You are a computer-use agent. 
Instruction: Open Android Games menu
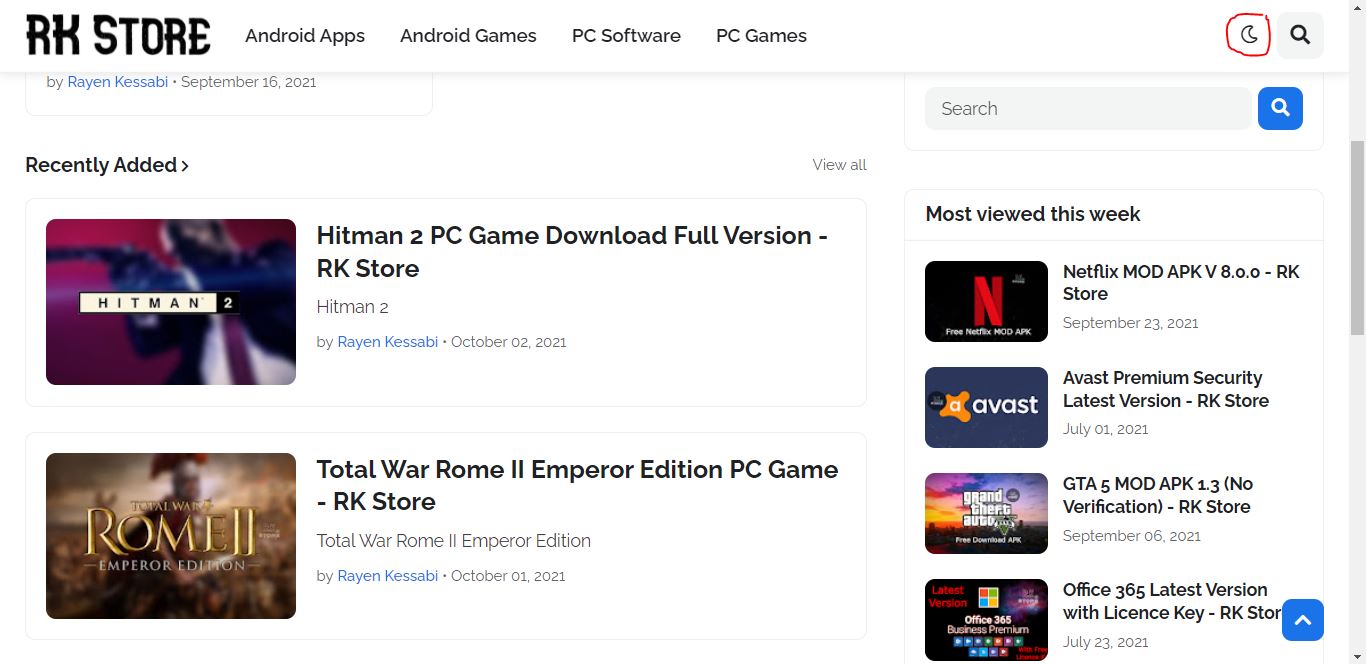click(468, 36)
